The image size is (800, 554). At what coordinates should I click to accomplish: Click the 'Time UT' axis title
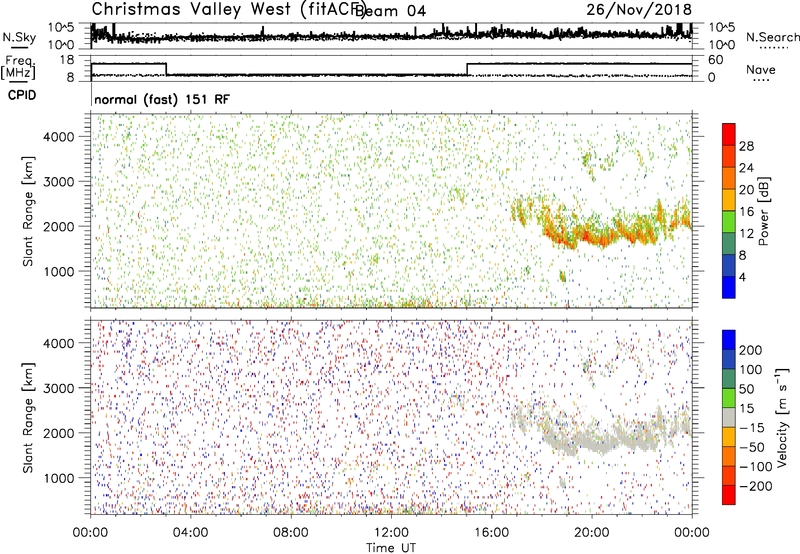pyautogui.click(x=391, y=547)
